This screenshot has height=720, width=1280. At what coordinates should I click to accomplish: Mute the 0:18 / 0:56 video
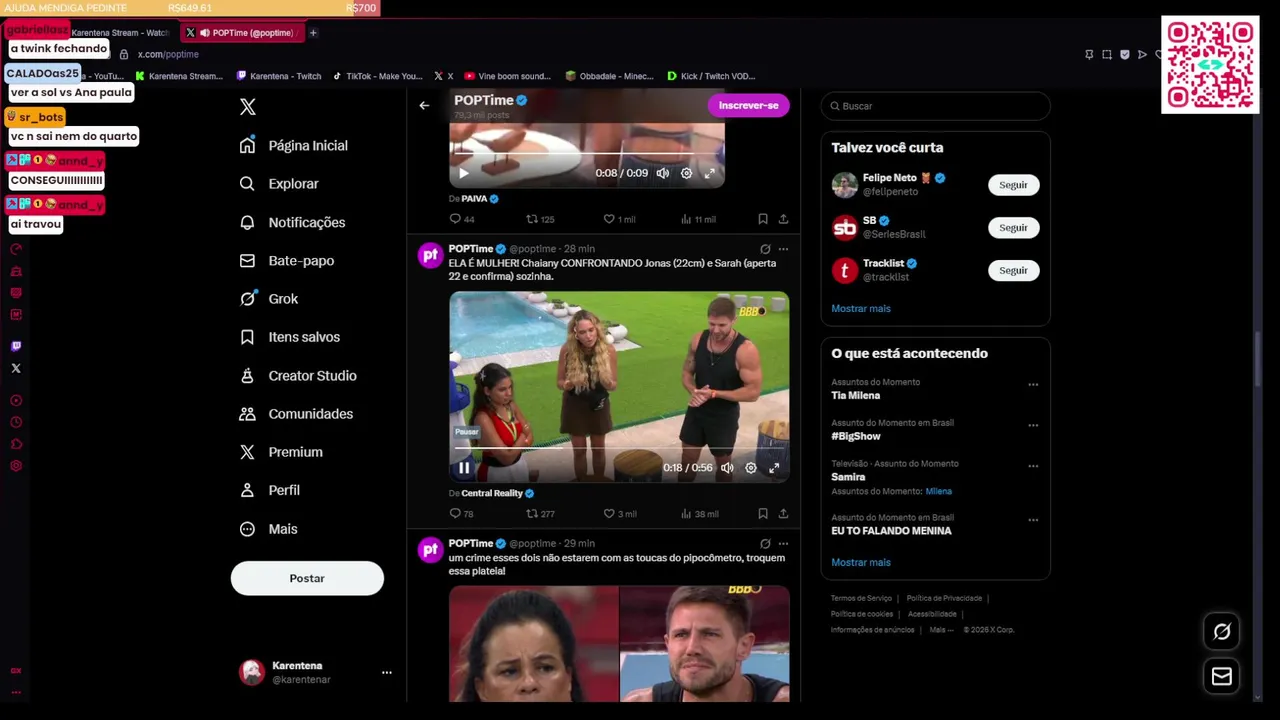coord(727,468)
